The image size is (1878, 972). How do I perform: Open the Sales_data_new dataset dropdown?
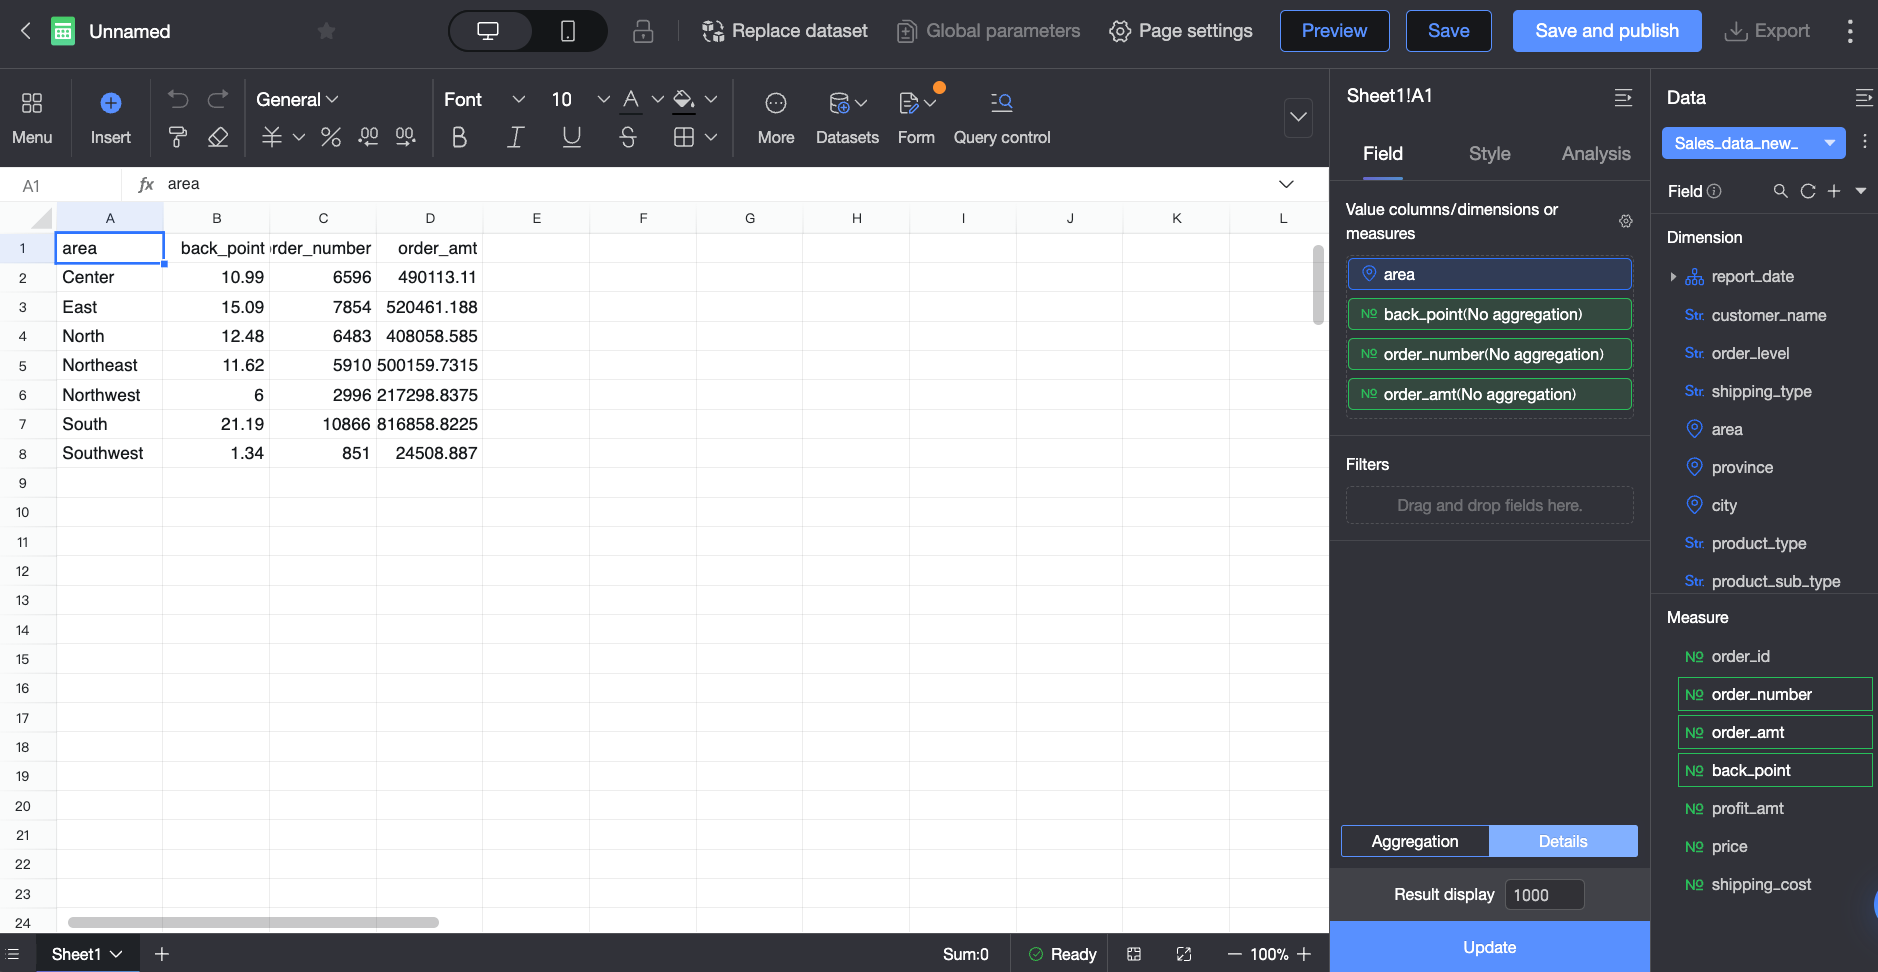tap(1753, 143)
